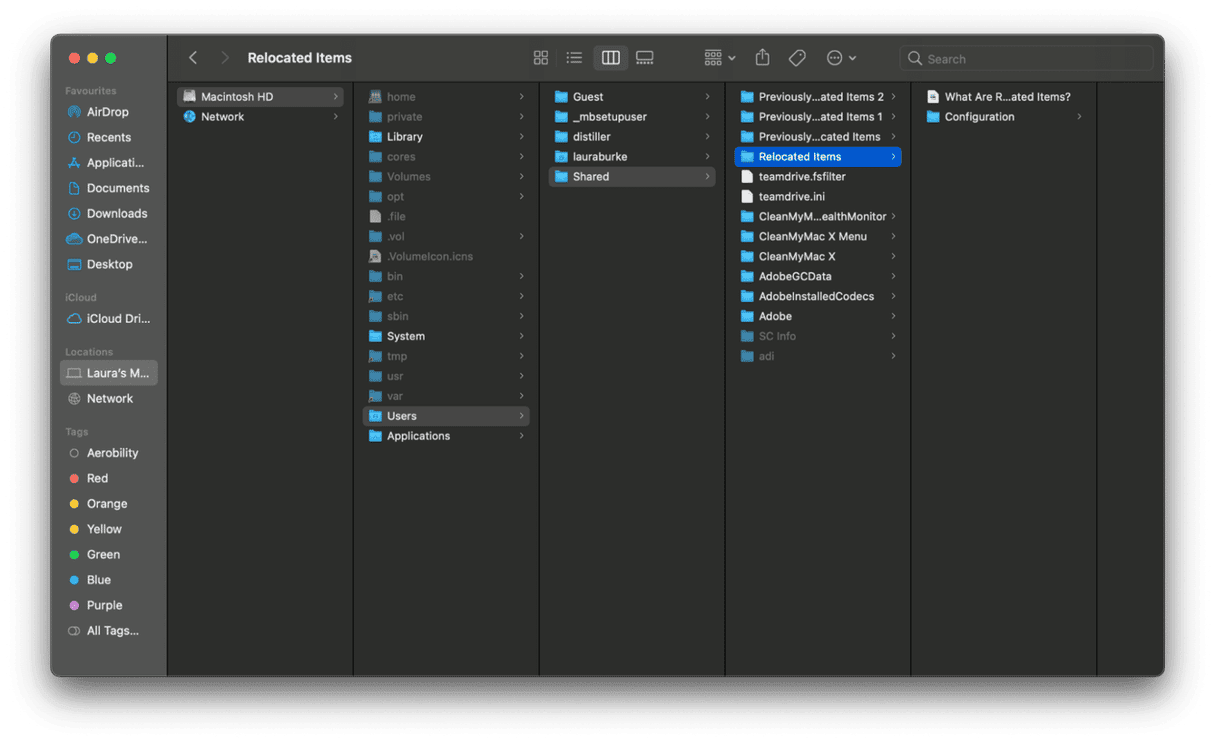Expand the Configuration folder chevron
Image resolution: width=1216 pixels, height=744 pixels.
[x=1080, y=116]
